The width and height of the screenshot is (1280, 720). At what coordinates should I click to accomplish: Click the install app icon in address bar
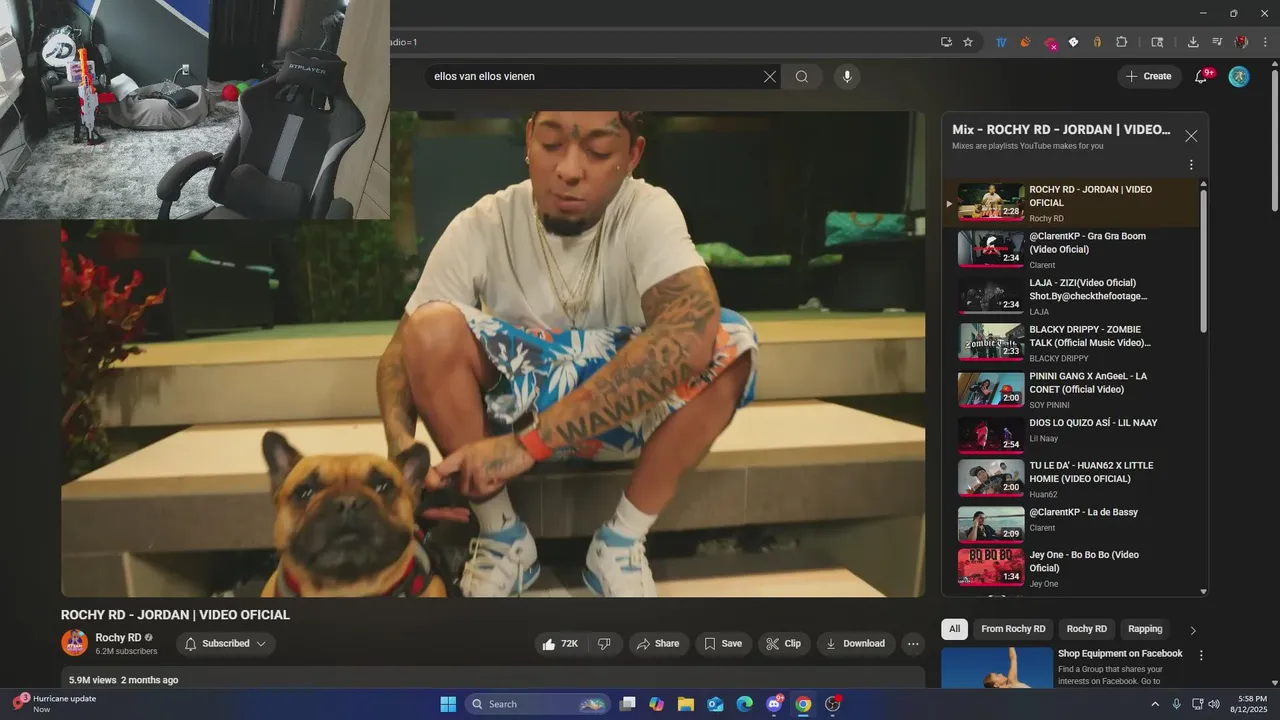[x=946, y=42]
